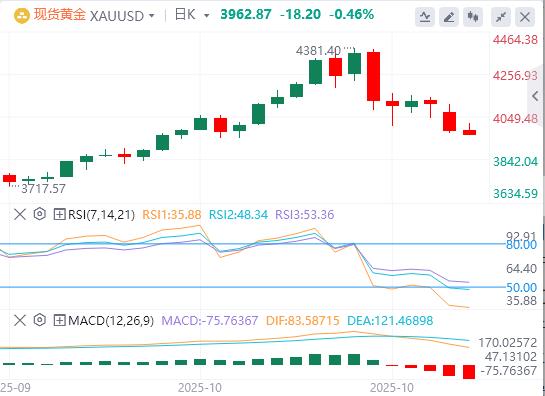The height and width of the screenshot is (396, 545).
Task: Remove the MACD indicator panel
Action: [x=20, y=320]
